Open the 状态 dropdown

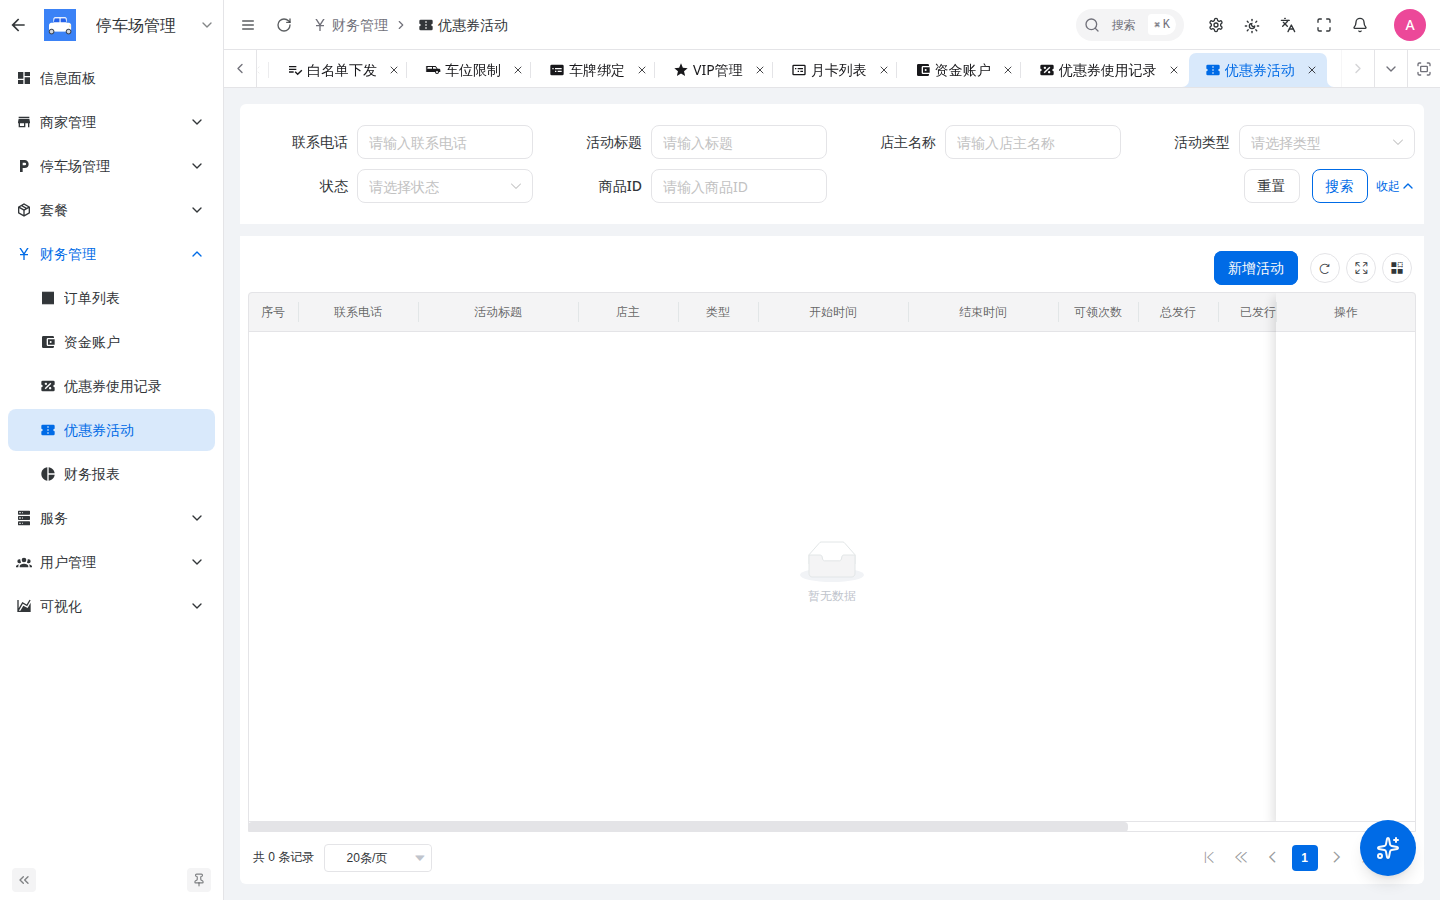point(445,186)
